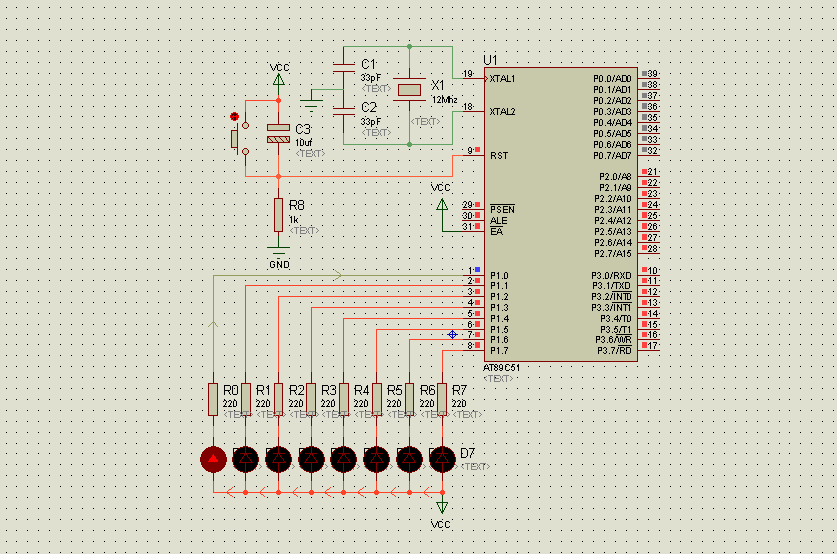Select resistor R7 component

pos(442,399)
